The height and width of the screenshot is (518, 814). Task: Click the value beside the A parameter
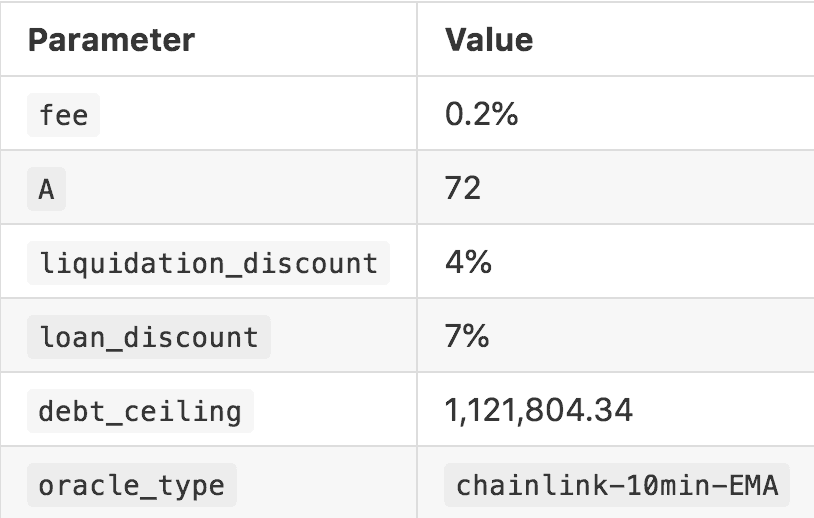pyautogui.click(x=463, y=189)
